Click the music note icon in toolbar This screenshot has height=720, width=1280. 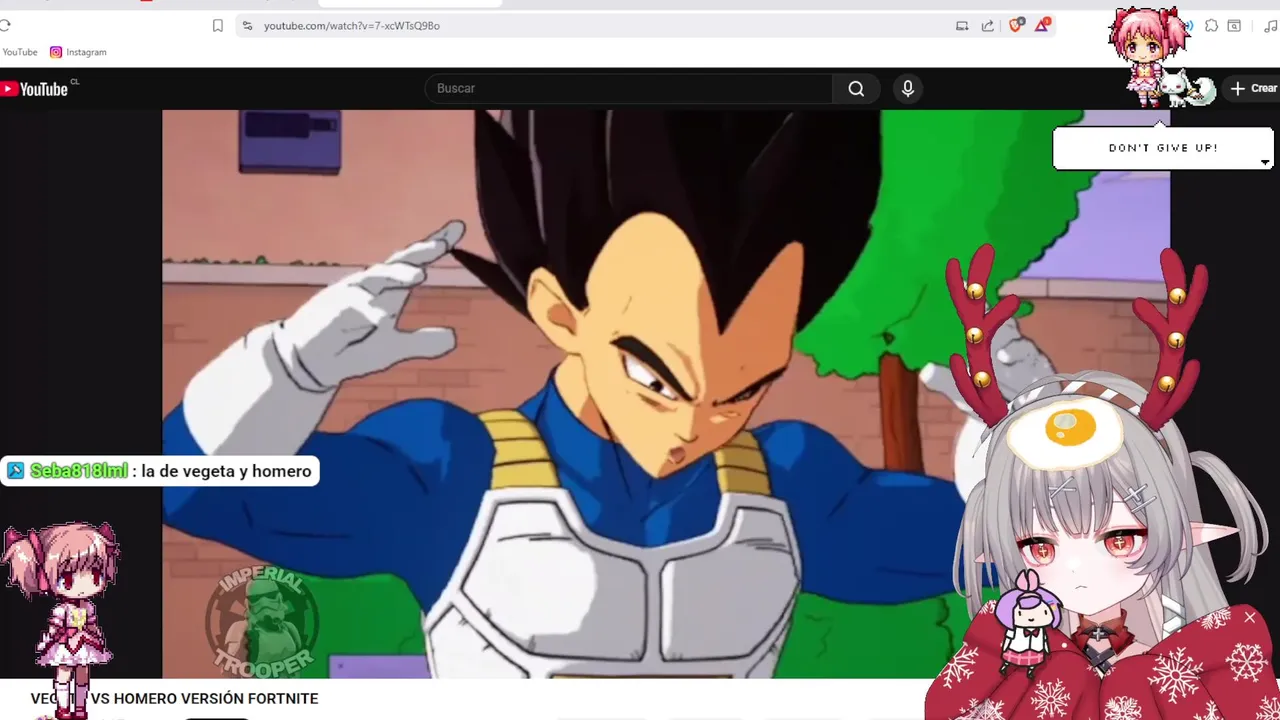pos(1270,26)
